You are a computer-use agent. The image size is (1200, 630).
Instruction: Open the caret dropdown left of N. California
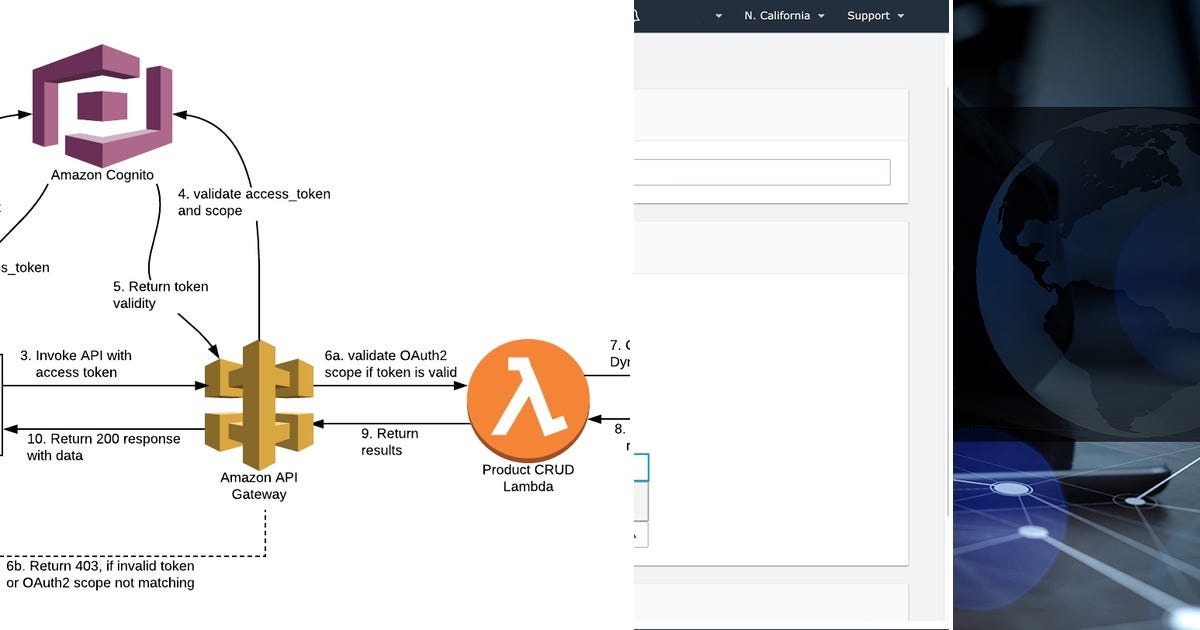click(717, 17)
